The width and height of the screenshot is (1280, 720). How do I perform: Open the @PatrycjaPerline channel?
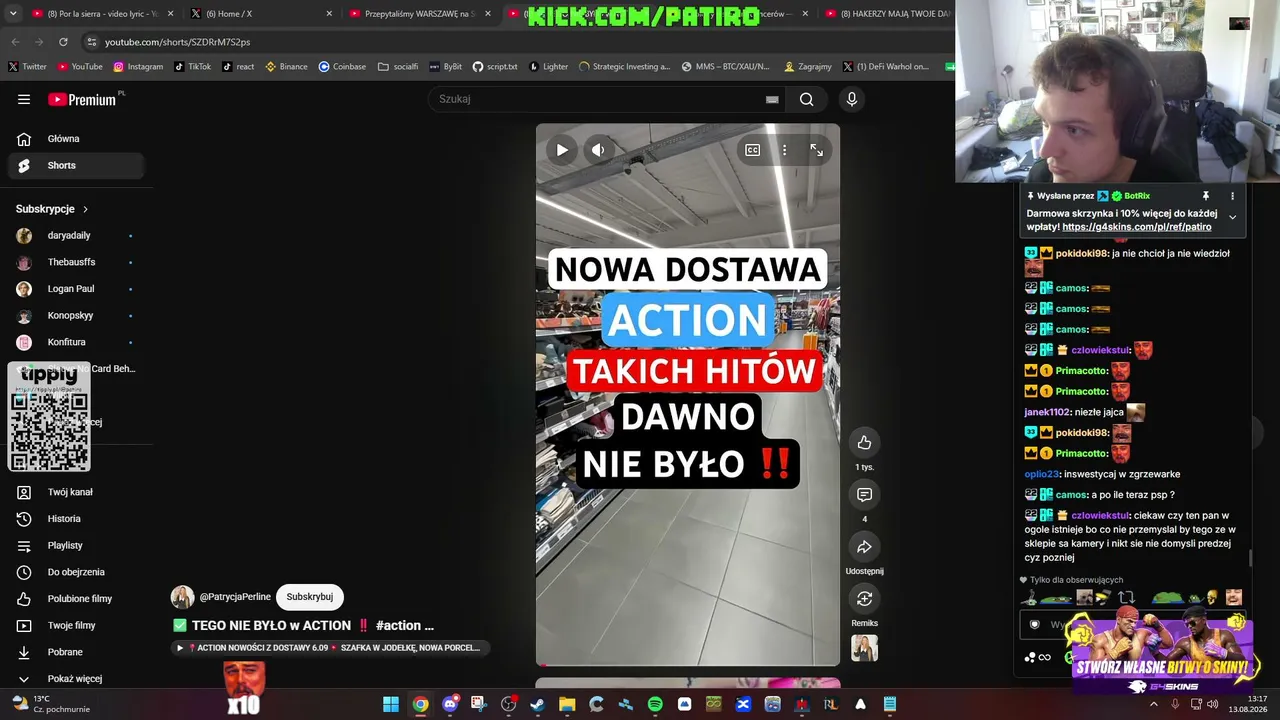[x=235, y=597]
